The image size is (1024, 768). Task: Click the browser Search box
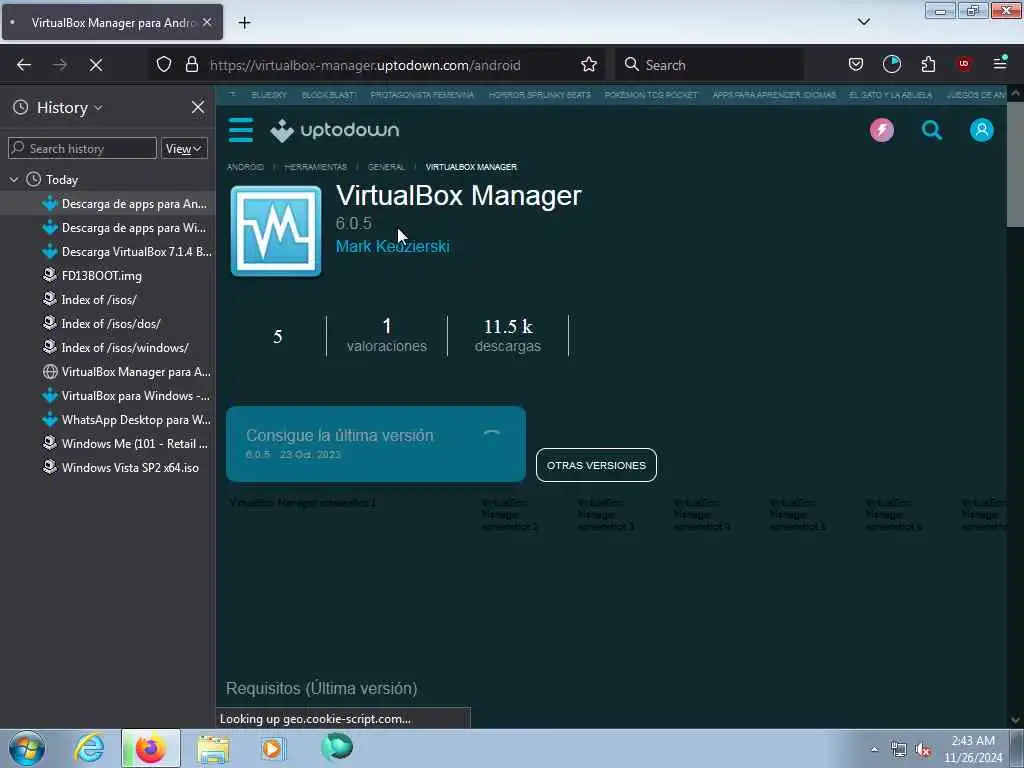[x=709, y=65]
